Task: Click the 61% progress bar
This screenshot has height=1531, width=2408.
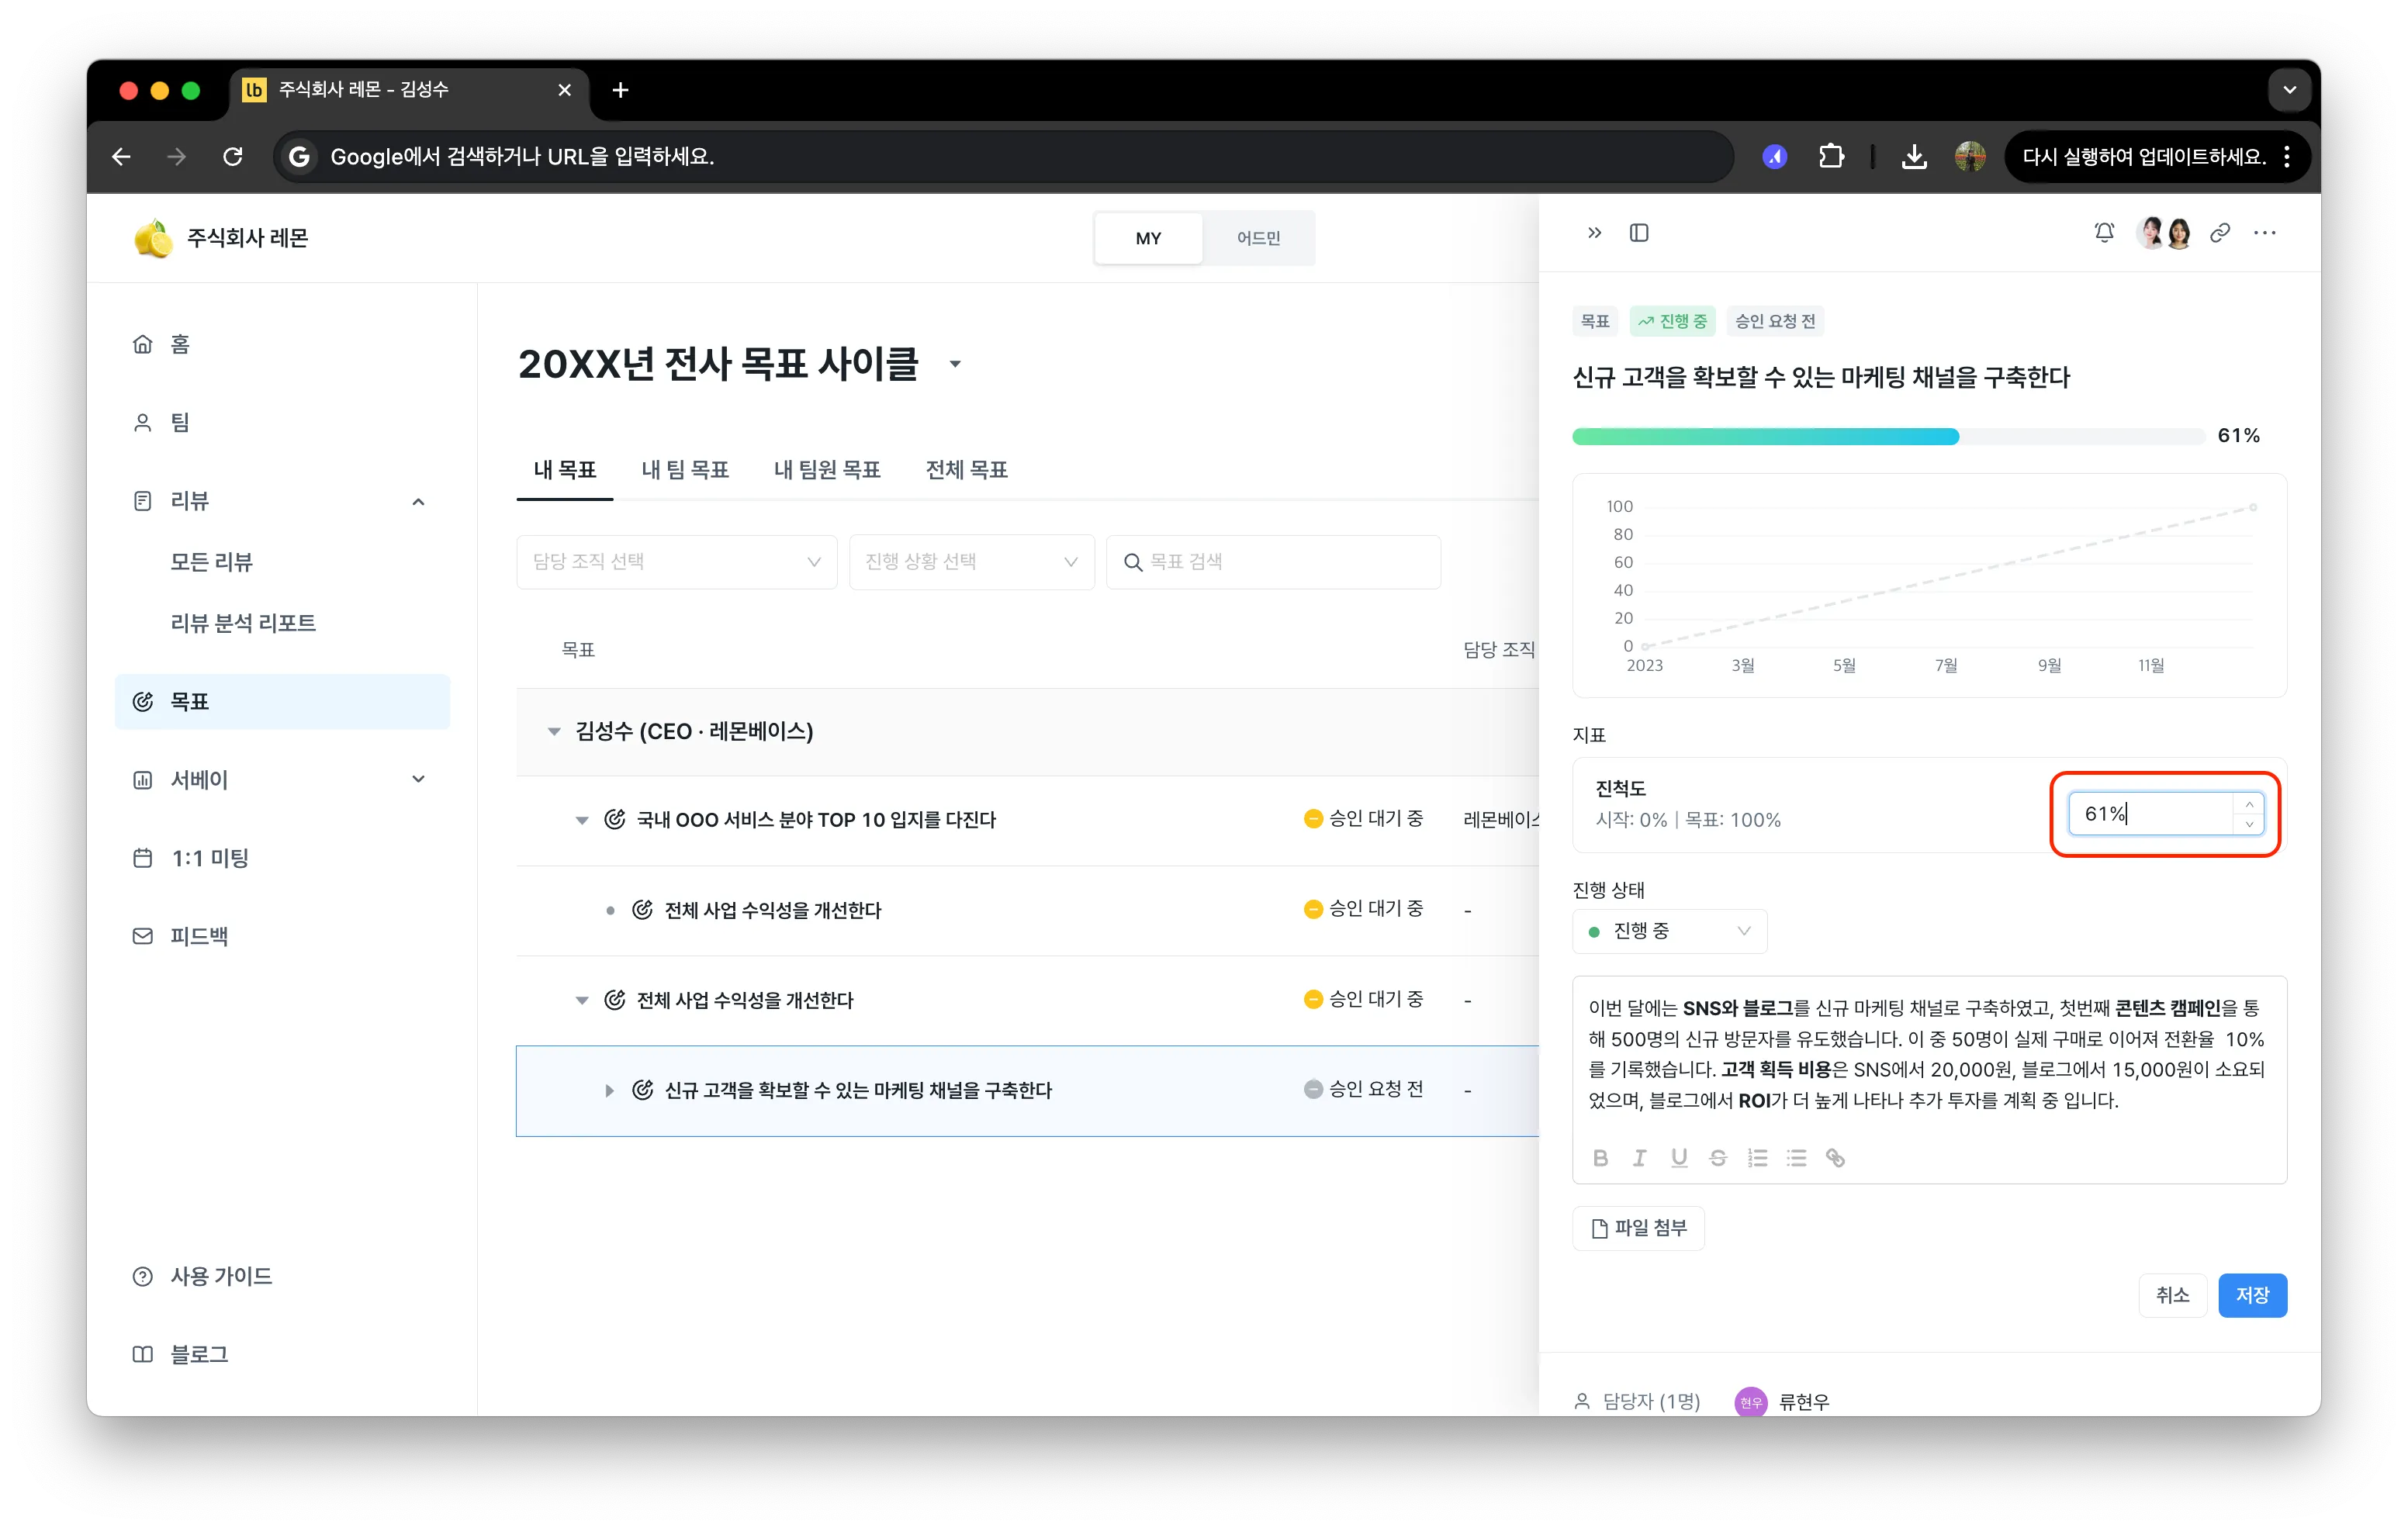Action: coord(1888,436)
